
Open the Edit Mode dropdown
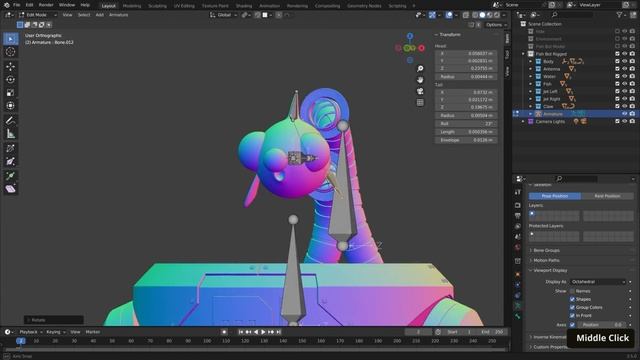tap(38, 15)
